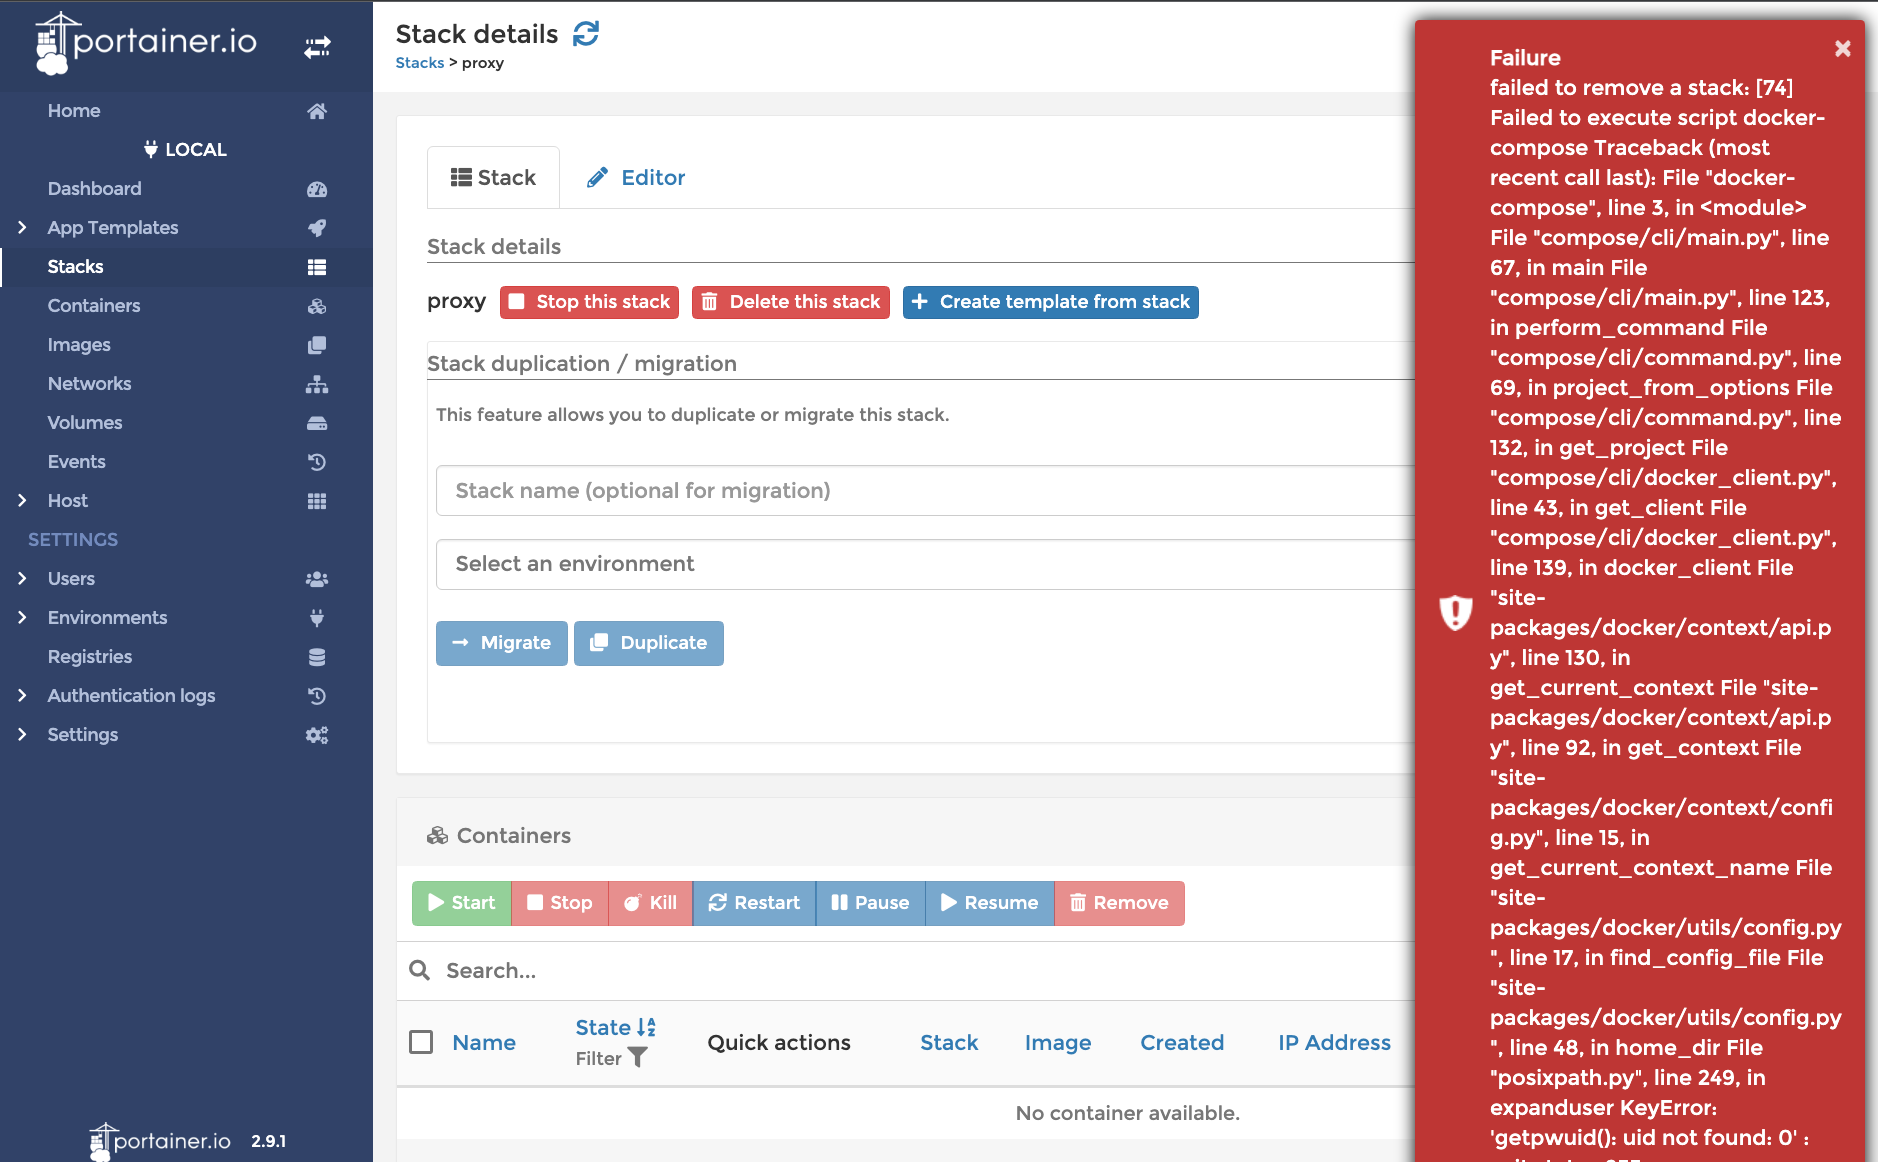
Task: Click the Environments plug icon
Action: point(317,618)
